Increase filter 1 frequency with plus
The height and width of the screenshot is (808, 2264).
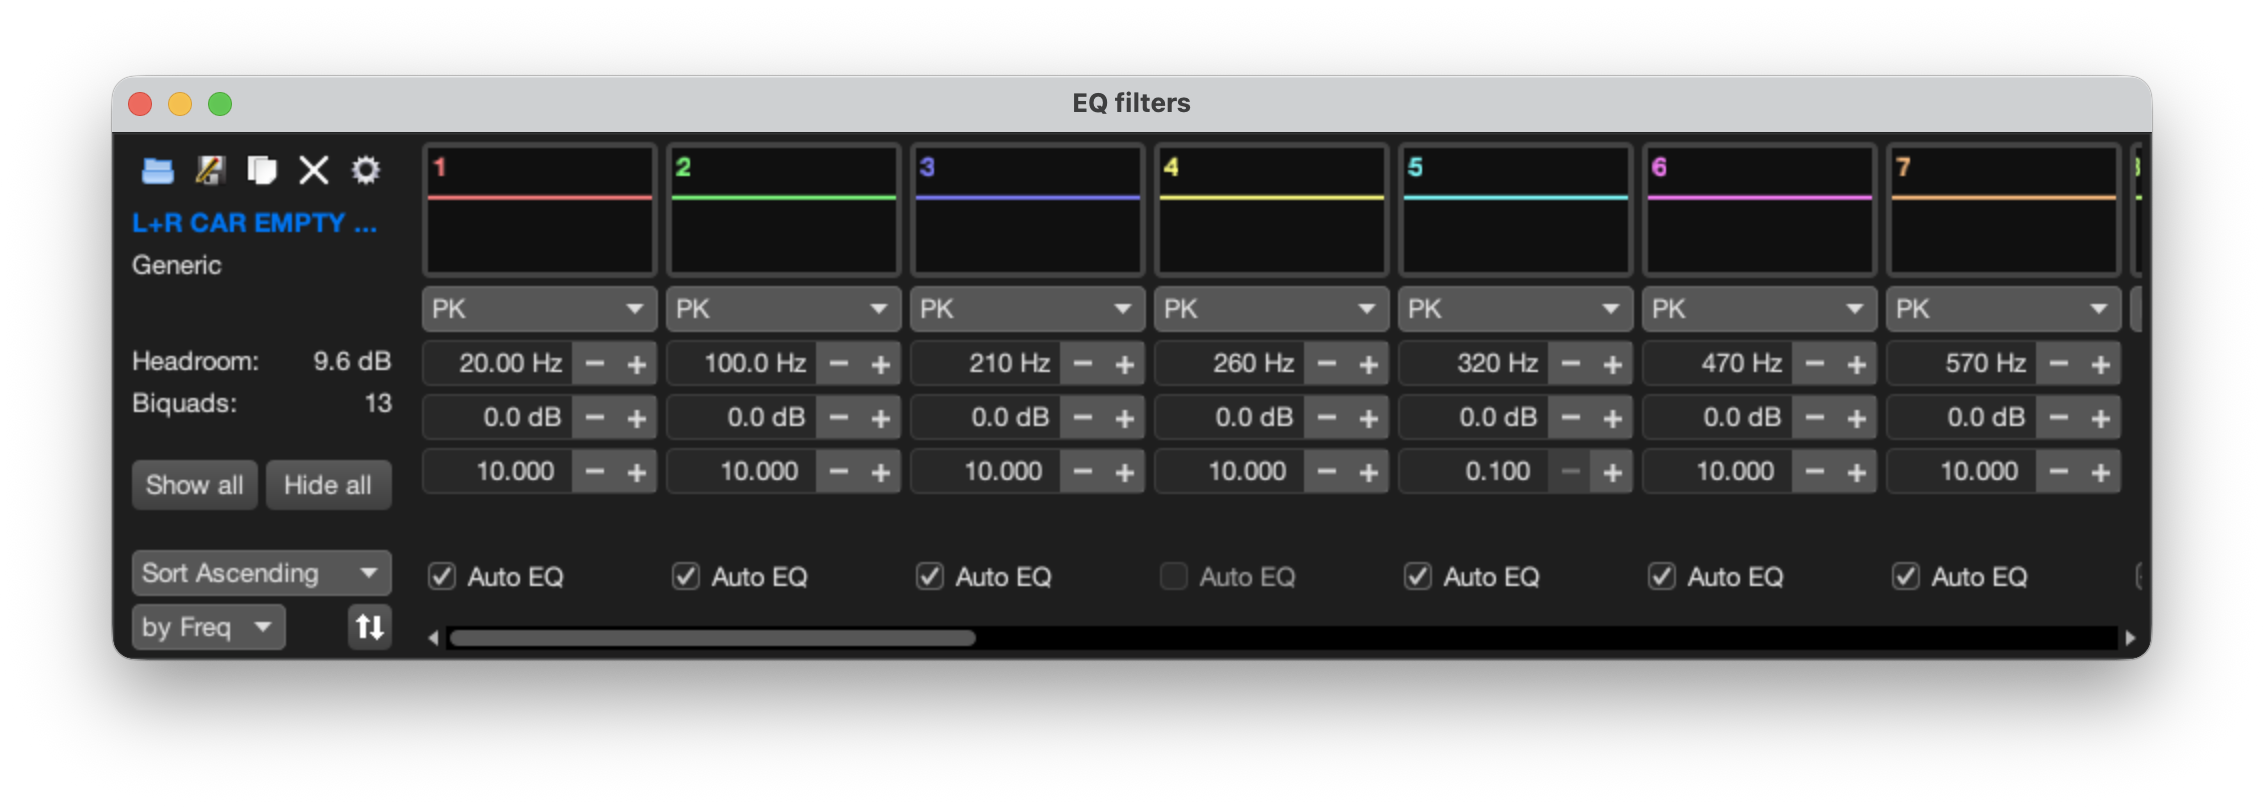tap(636, 364)
